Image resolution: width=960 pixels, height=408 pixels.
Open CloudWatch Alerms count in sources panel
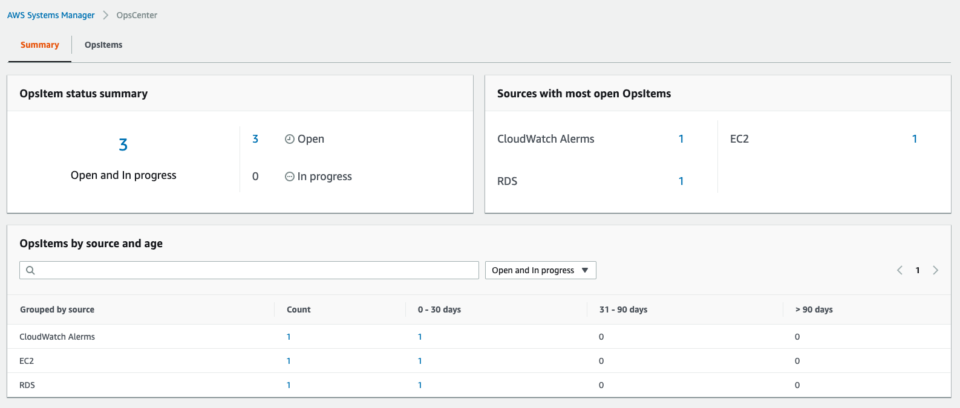[x=681, y=139]
